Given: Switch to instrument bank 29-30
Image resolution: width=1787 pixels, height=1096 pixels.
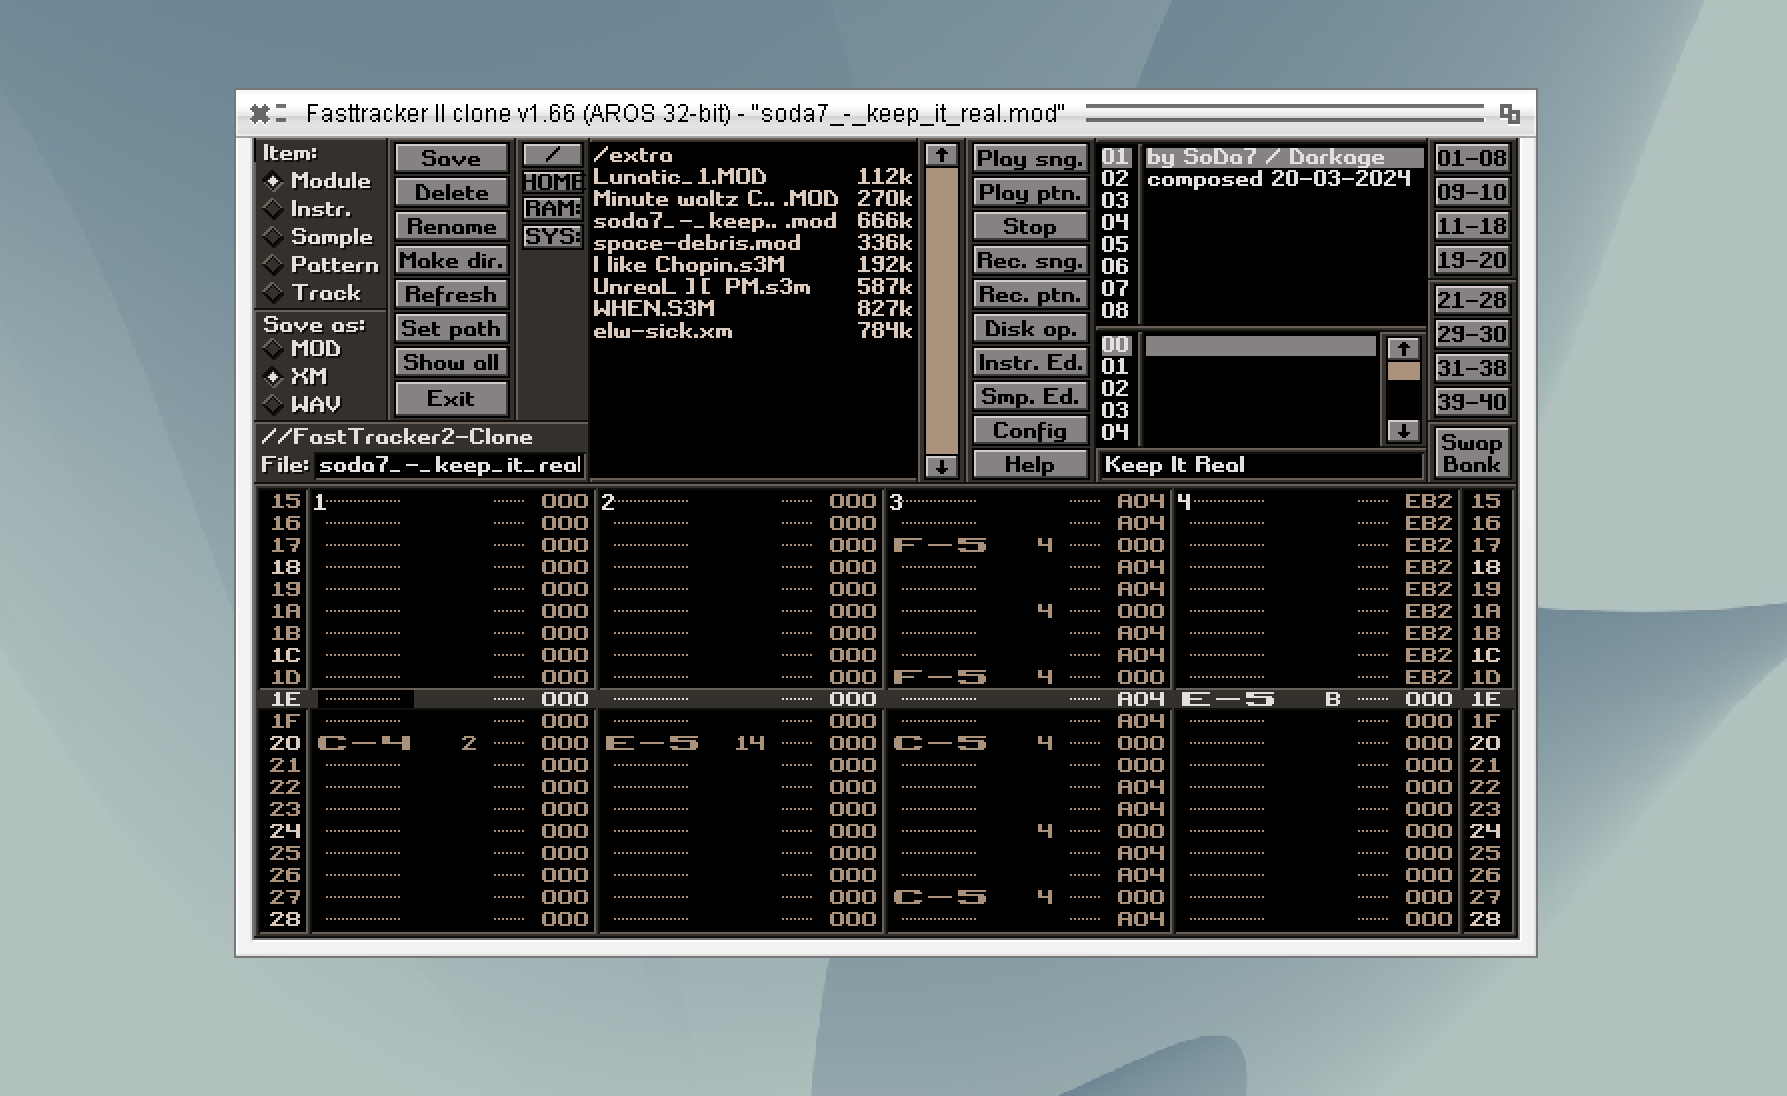Looking at the screenshot, I should [x=1471, y=334].
